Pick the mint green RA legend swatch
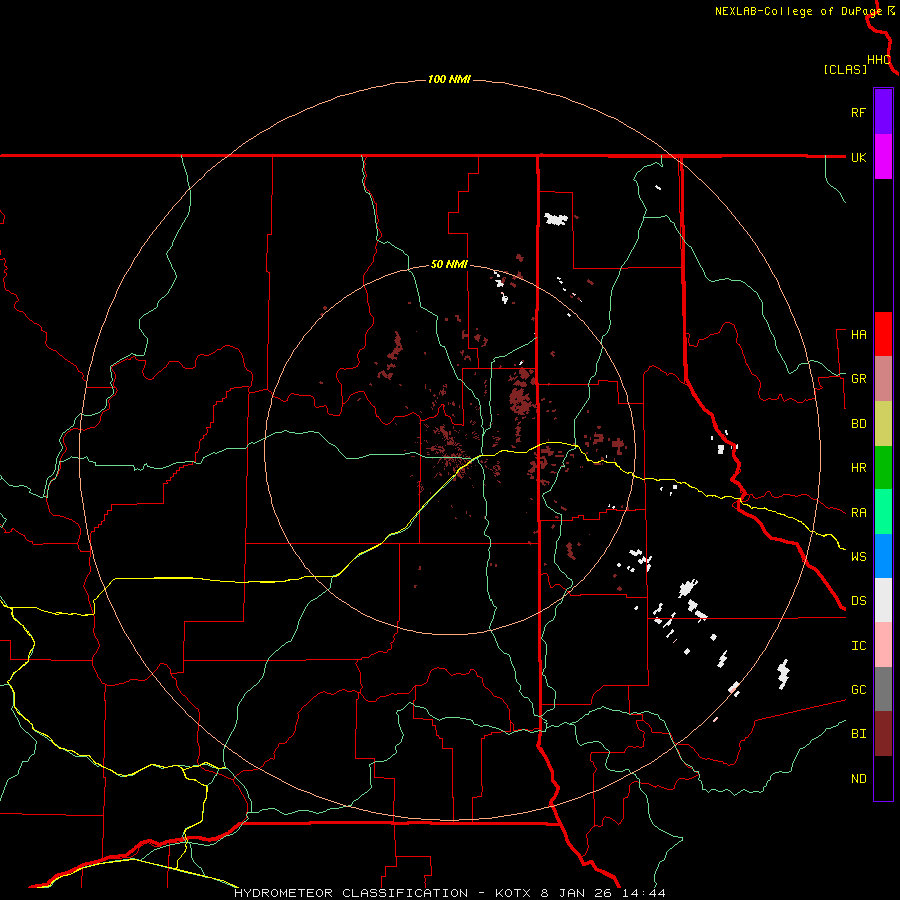 coord(883,512)
